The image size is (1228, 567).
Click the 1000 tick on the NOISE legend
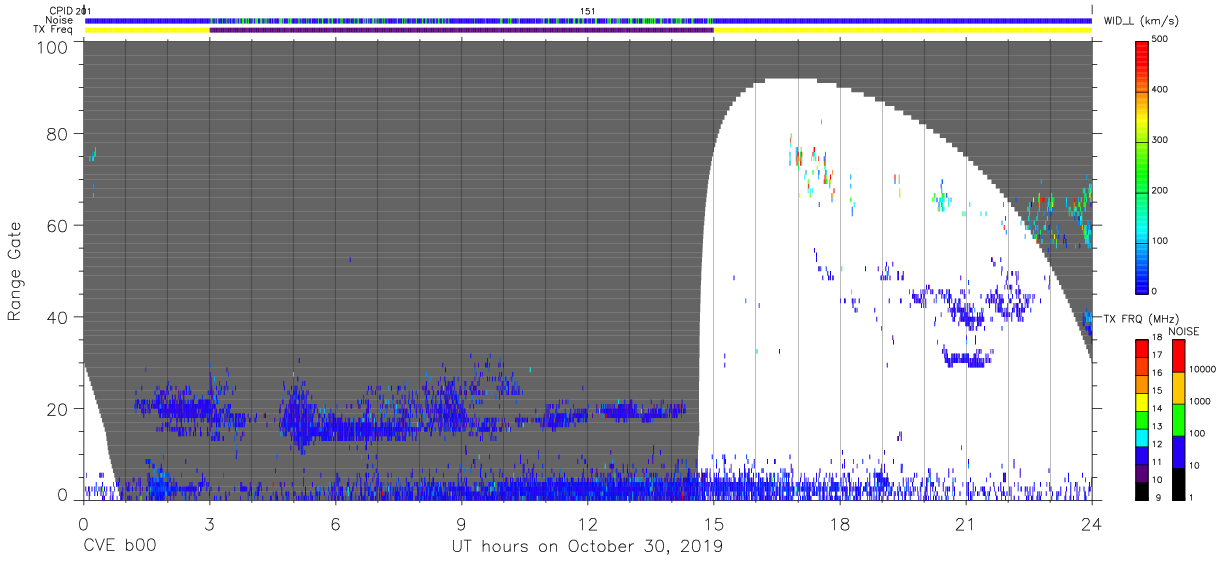point(1200,400)
